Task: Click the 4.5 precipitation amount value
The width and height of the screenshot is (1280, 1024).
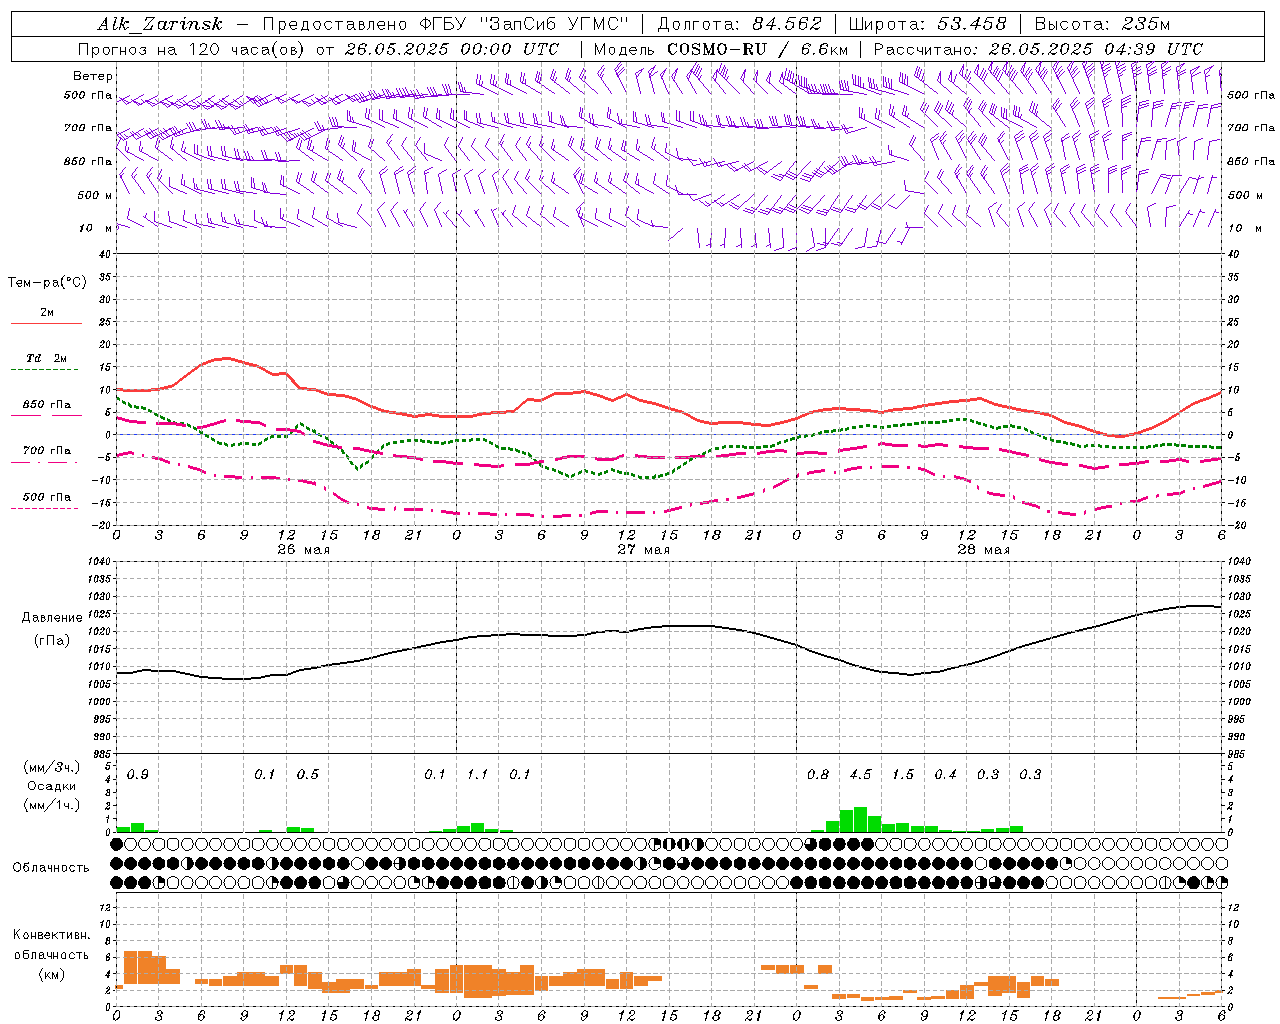Action: click(860, 775)
